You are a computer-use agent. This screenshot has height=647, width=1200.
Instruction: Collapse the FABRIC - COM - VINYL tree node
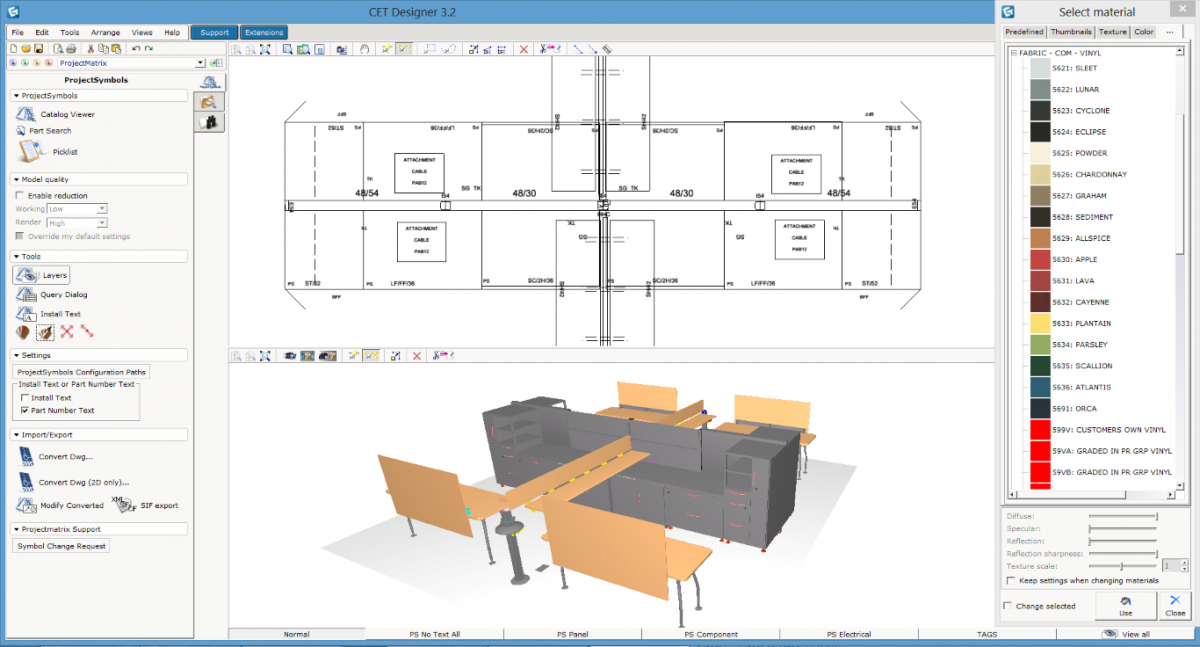point(1013,52)
